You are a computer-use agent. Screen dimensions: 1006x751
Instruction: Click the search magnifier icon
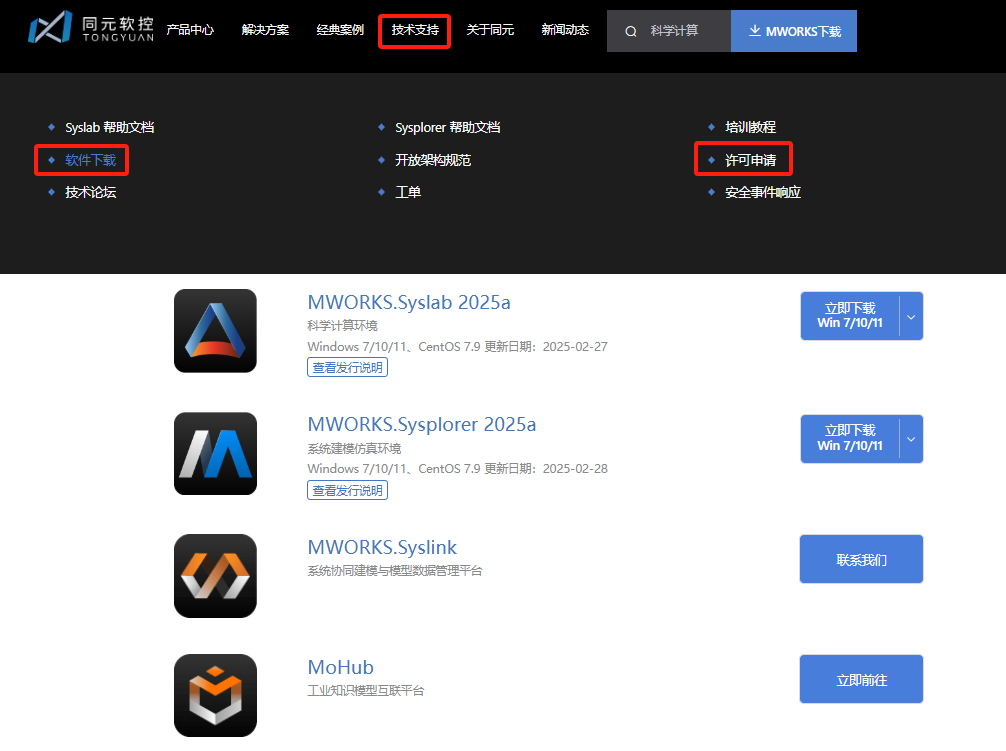tap(631, 31)
